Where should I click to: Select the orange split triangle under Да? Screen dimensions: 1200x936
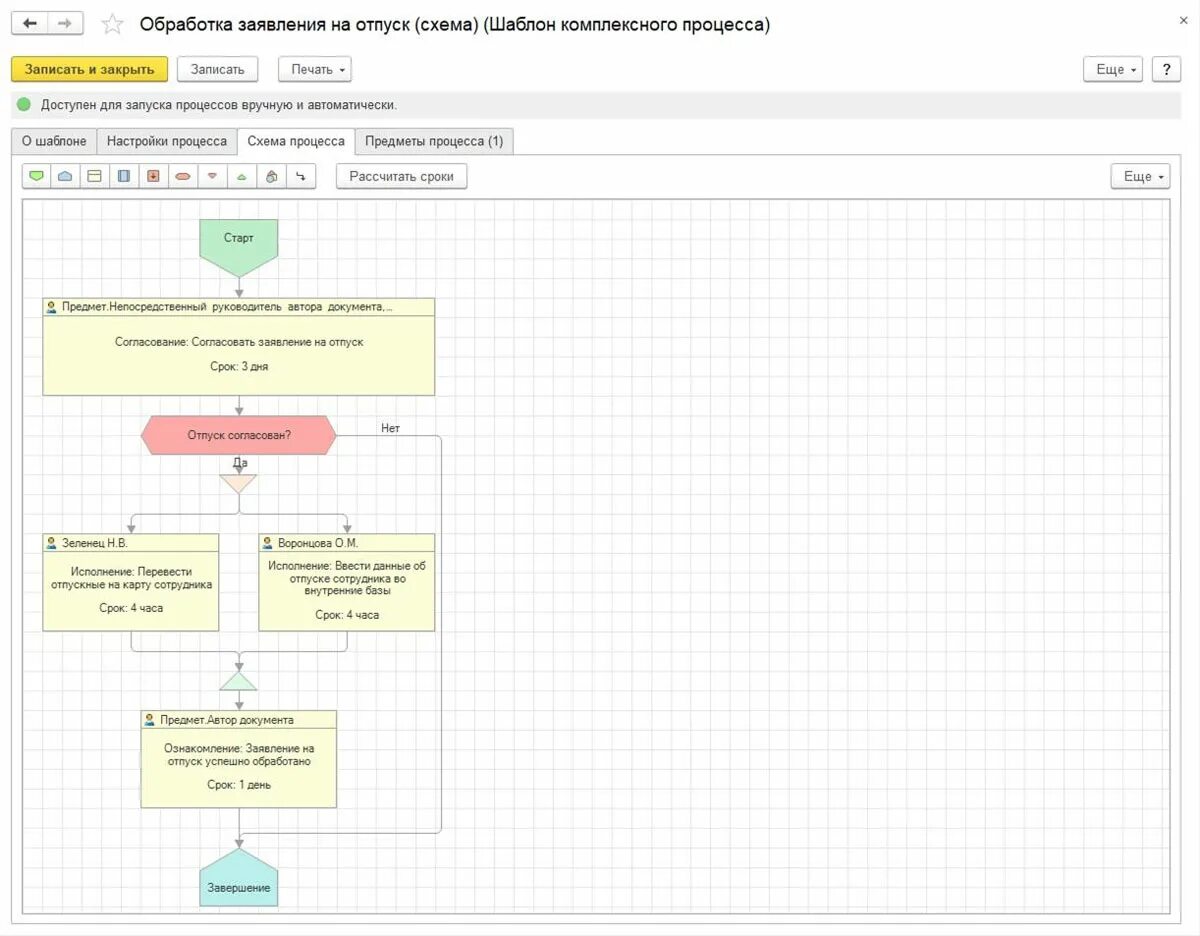pyautogui.click(x=238, y=483)
